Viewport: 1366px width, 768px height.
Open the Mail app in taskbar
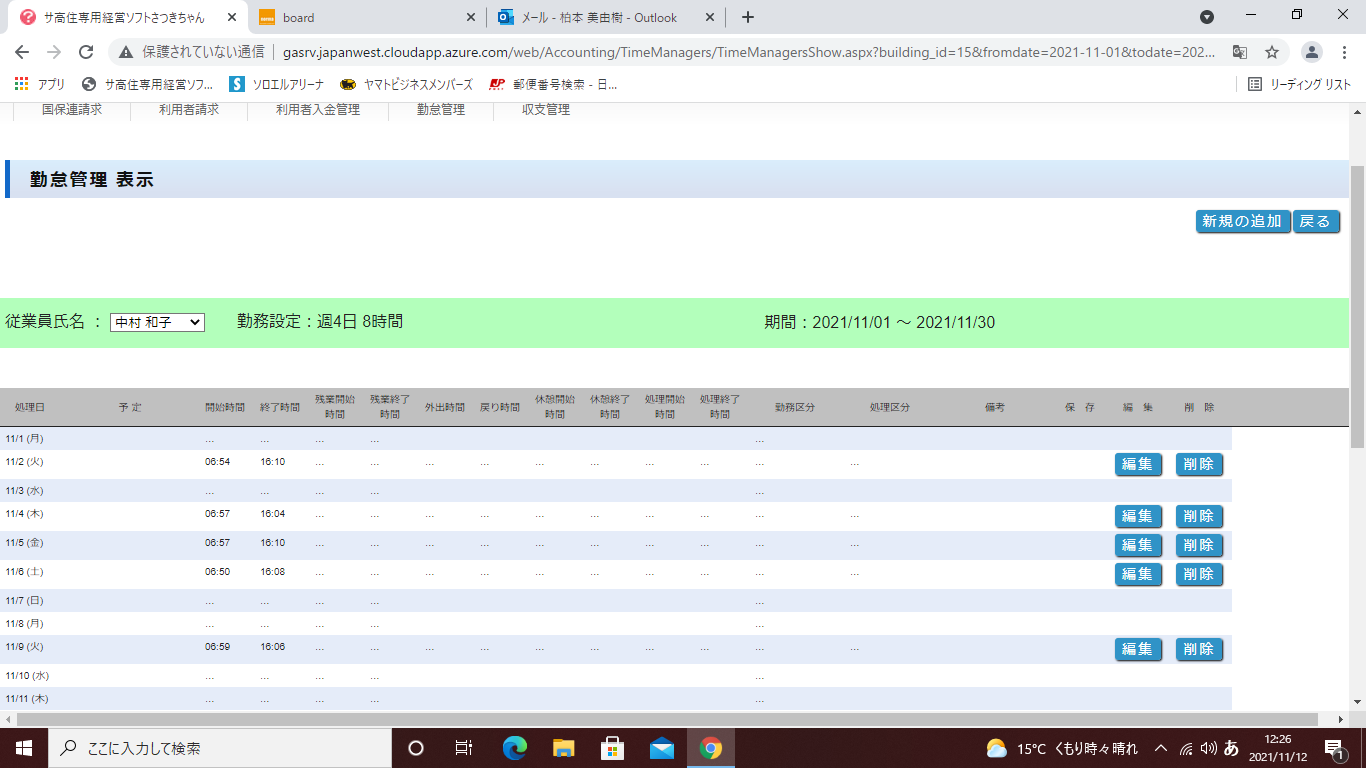point(661,748)
